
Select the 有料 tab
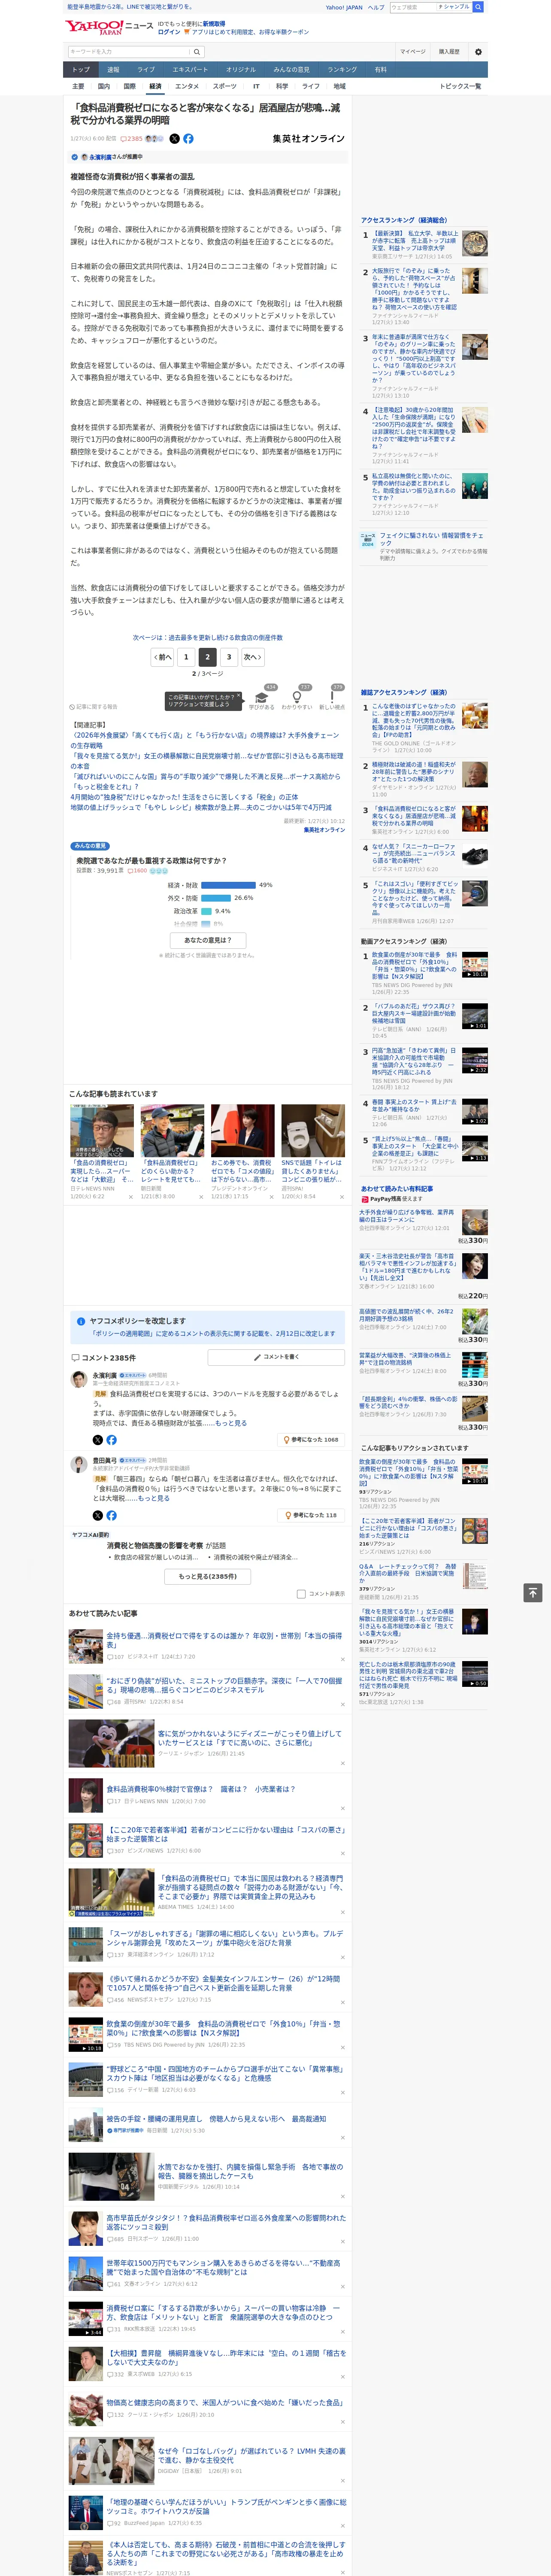380,70
